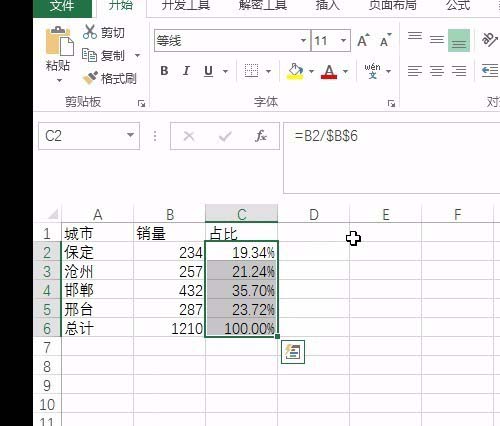Image resolution: width=500 pixels, height=426 pixels.
Task: Open the Insert Function fx button
Action: tap(260, 136)
